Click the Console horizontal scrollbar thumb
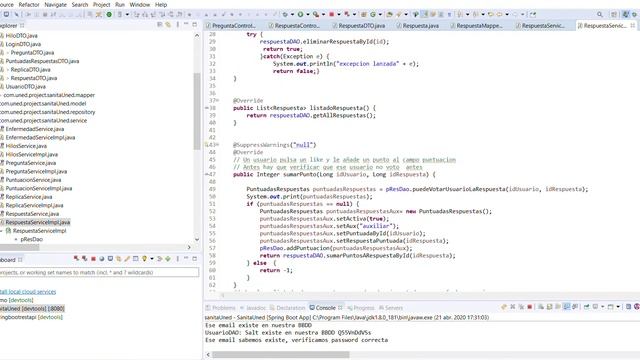The width and height of the screenshot is (640, 360). (281, 354)
